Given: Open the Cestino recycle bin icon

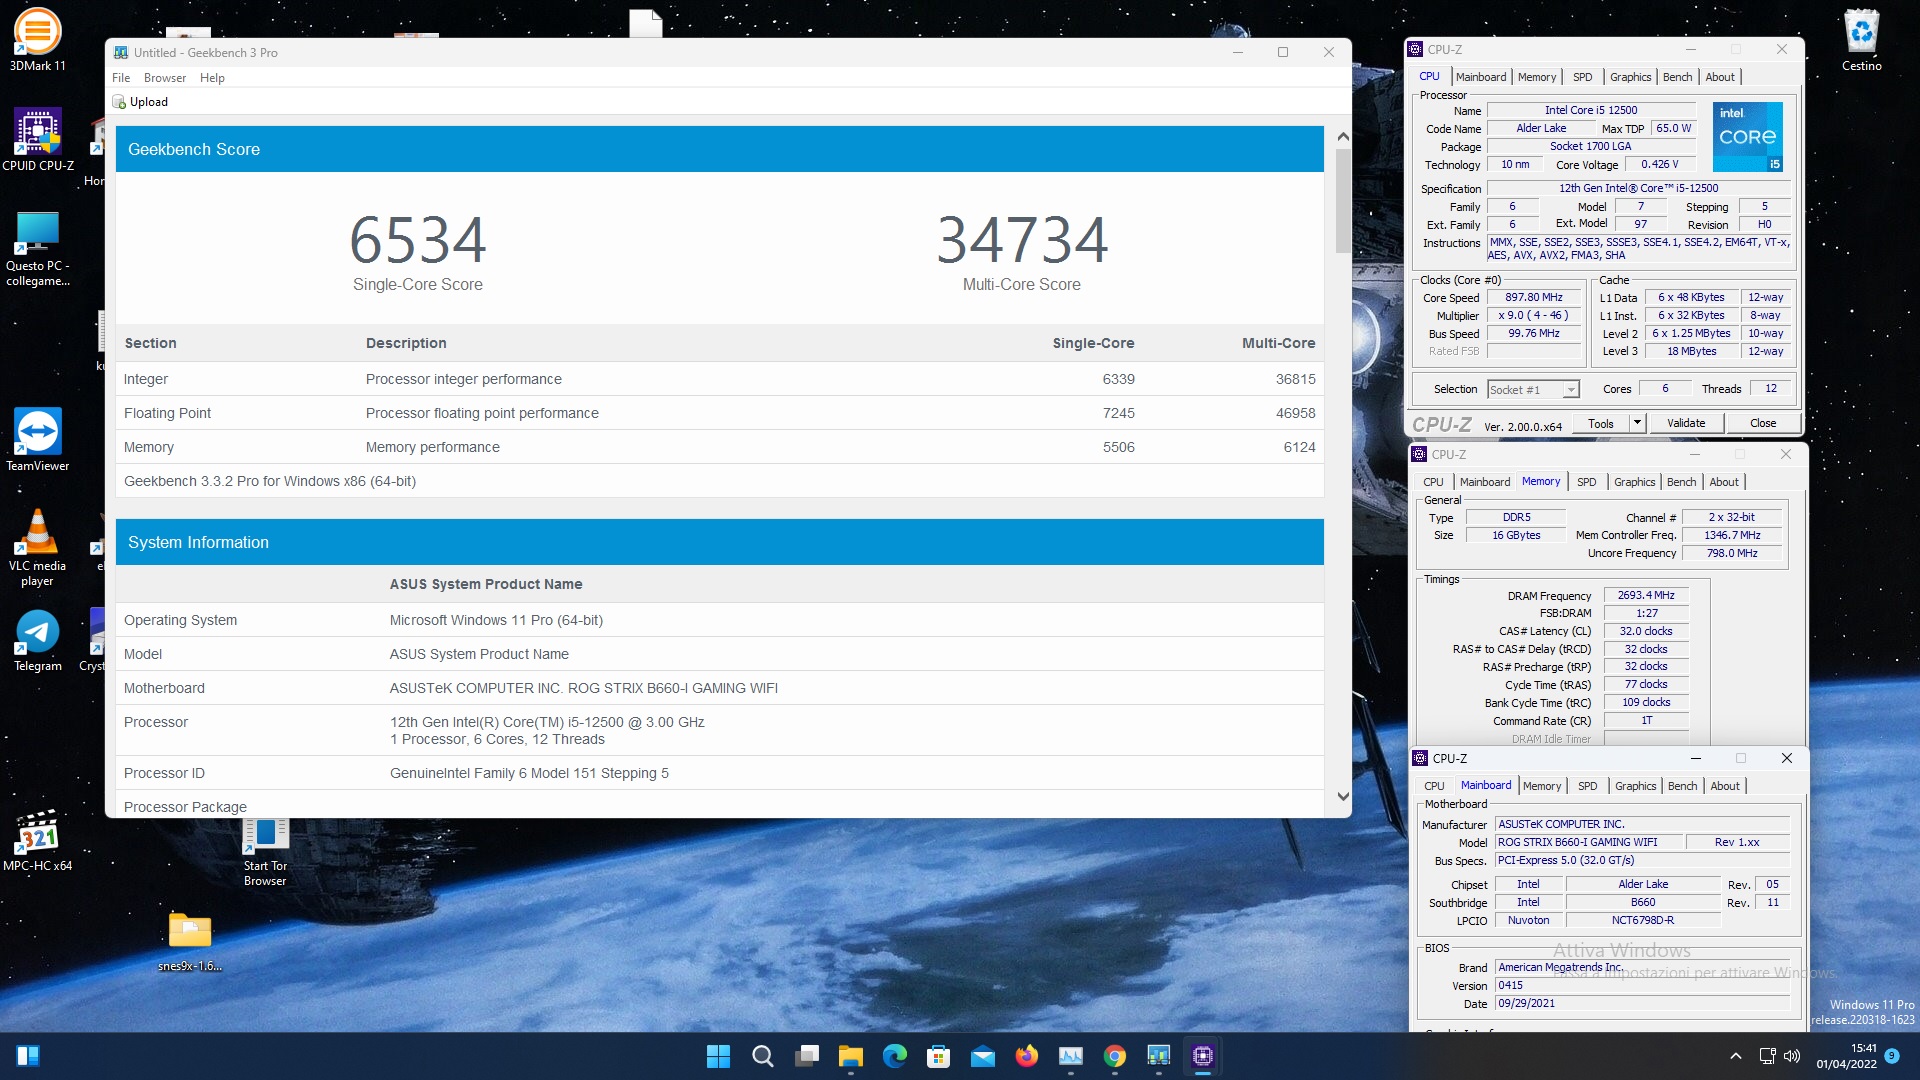Looking at the screenshot, I should click(x=1861, y=40).
